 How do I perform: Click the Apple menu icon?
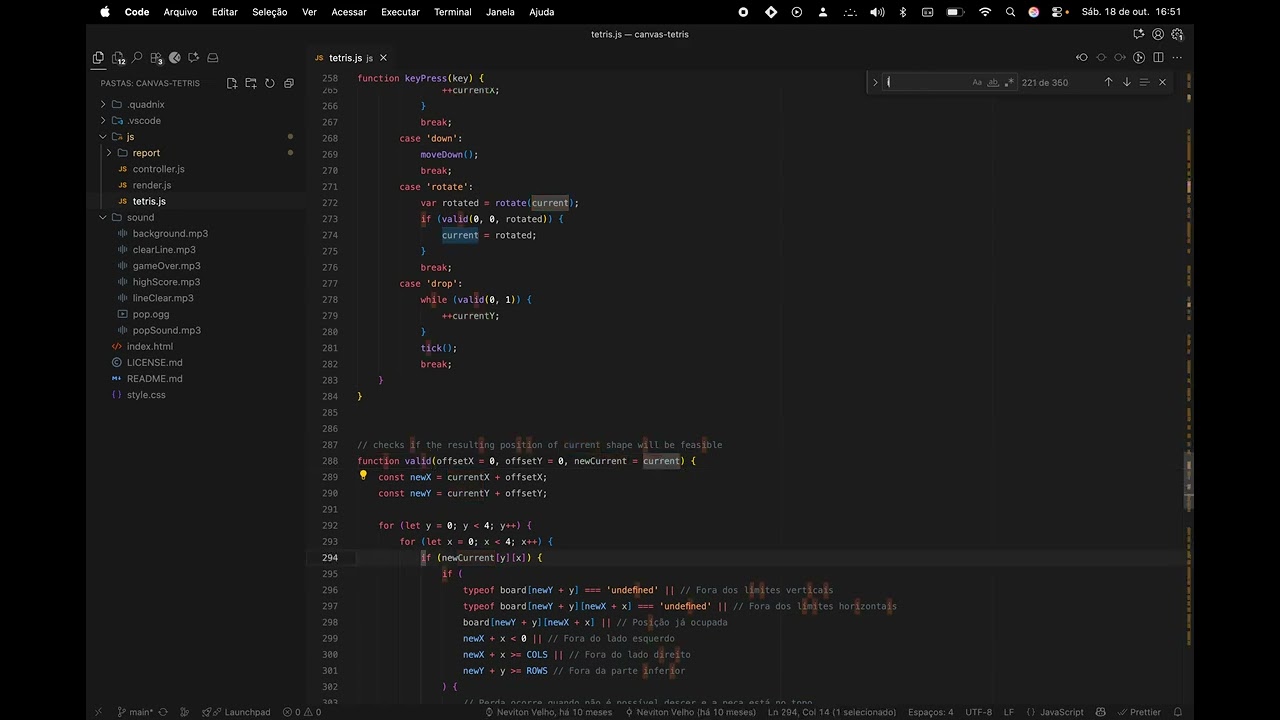tap(105, 12)
